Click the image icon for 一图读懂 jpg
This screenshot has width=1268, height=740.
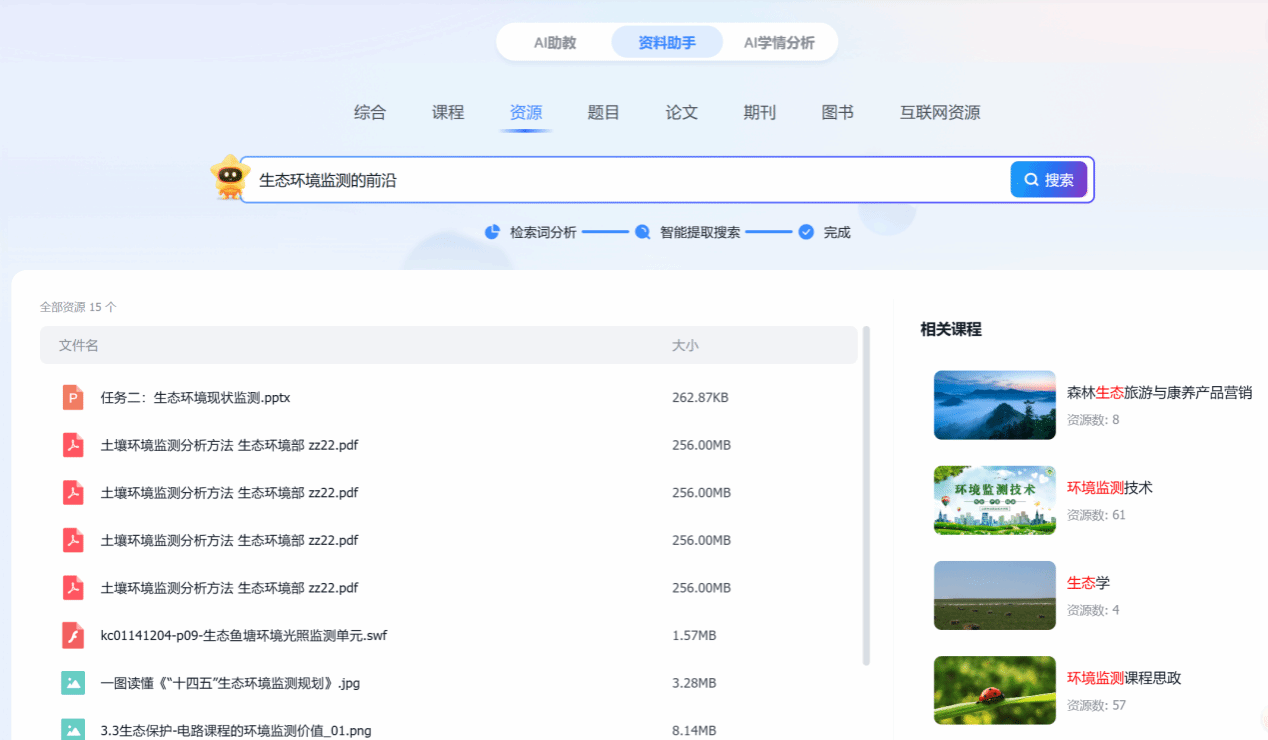(73, 683)
